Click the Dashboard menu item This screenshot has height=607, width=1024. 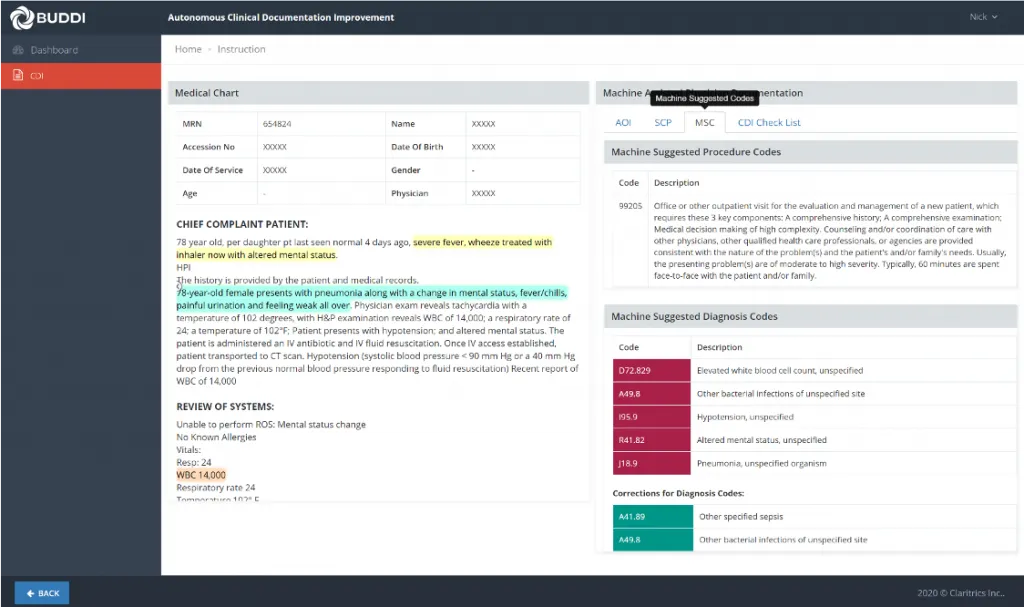coord(54,50)
